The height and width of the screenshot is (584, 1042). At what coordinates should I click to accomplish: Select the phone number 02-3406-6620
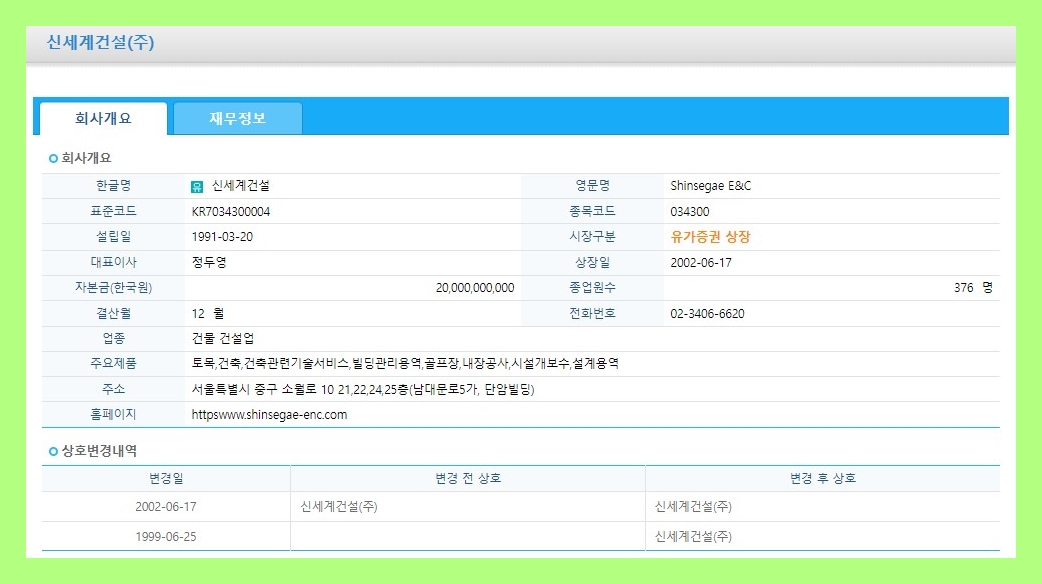tap(707, 314)
